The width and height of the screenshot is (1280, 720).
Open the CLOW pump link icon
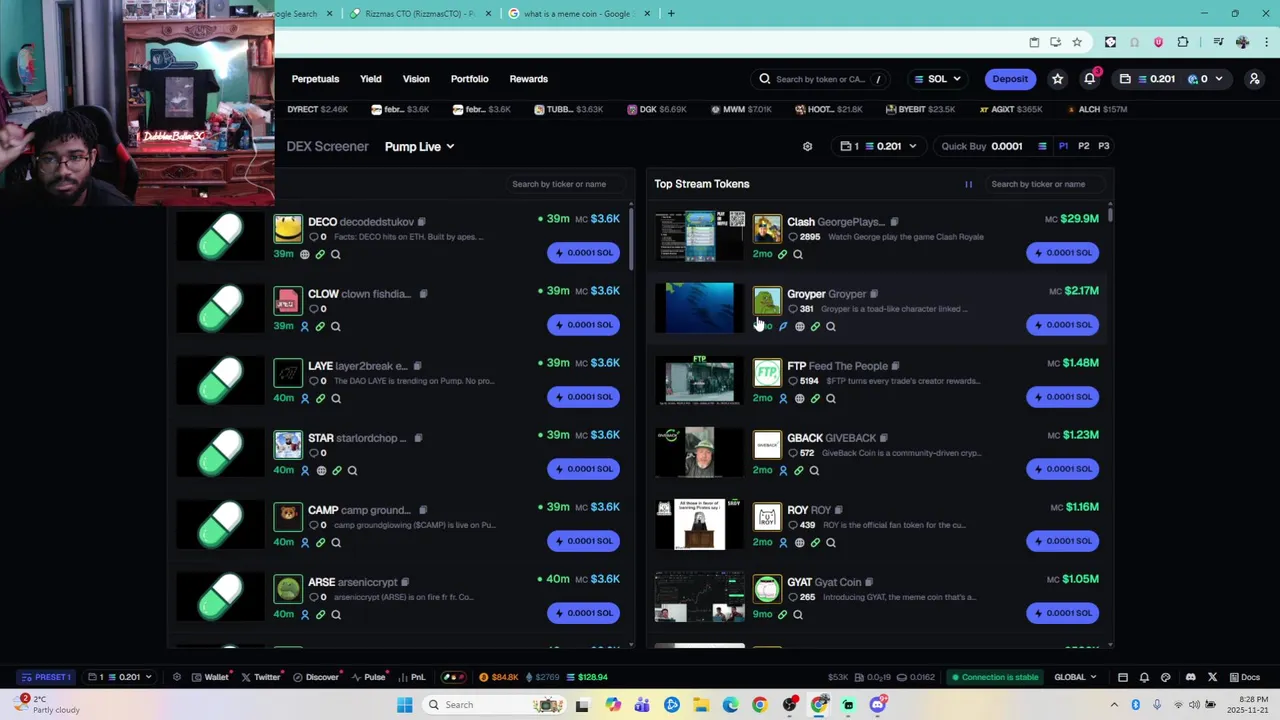[320, 326]
